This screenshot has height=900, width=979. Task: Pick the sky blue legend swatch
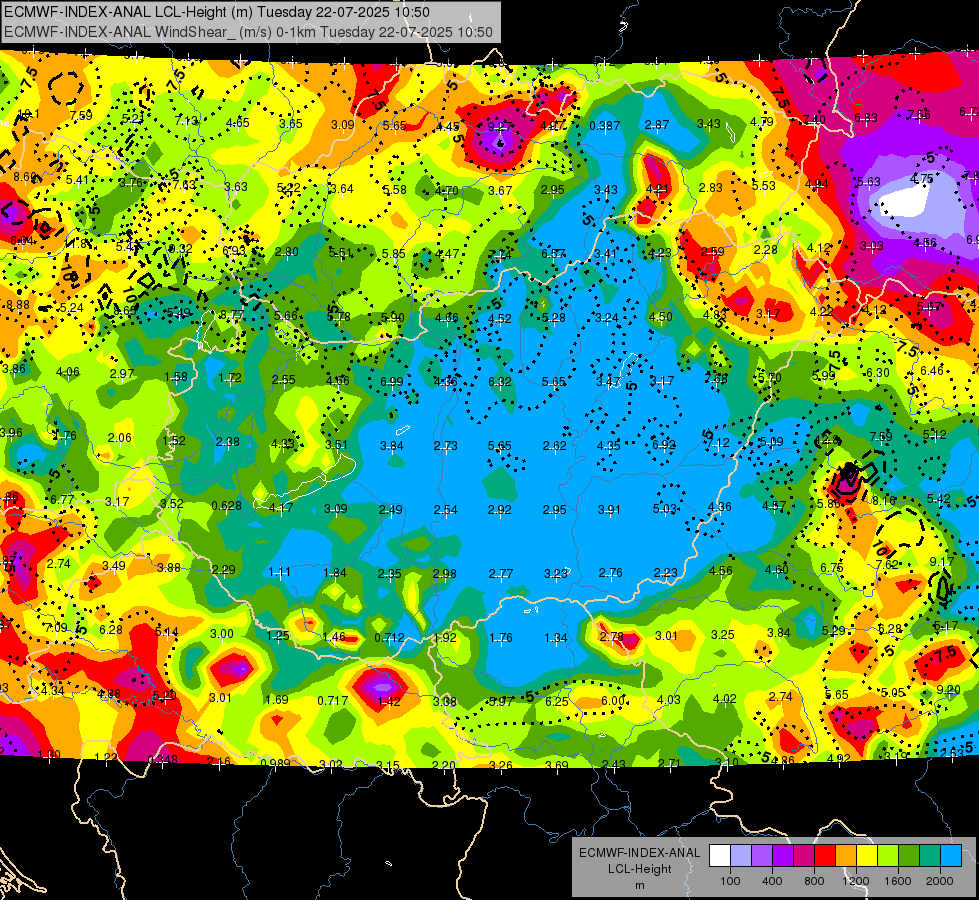tap(952, 855)
